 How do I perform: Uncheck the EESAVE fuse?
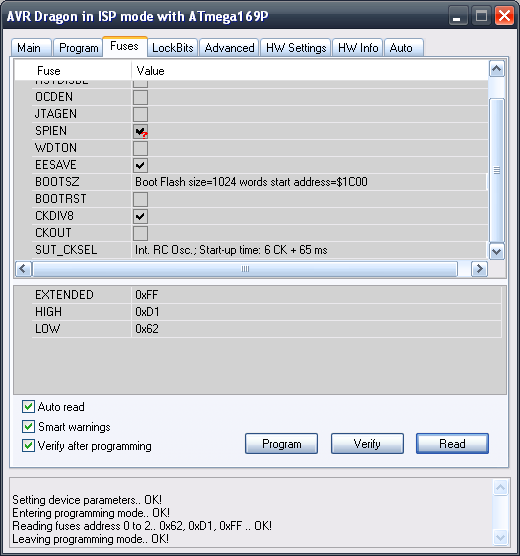[x=140, y=165]
